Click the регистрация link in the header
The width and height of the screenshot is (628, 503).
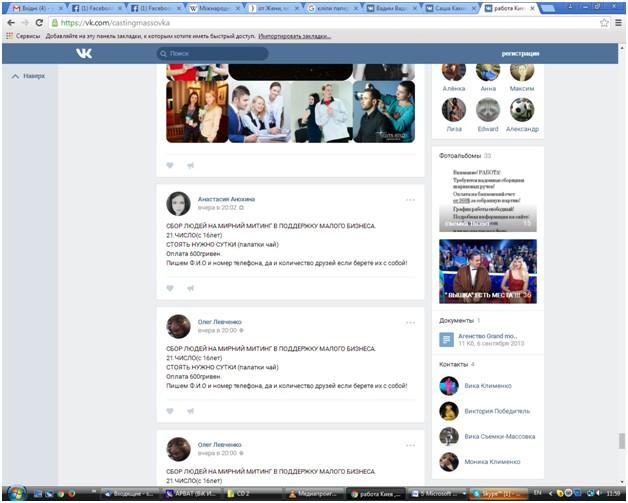pyautogui.click(x=520, y=54)
